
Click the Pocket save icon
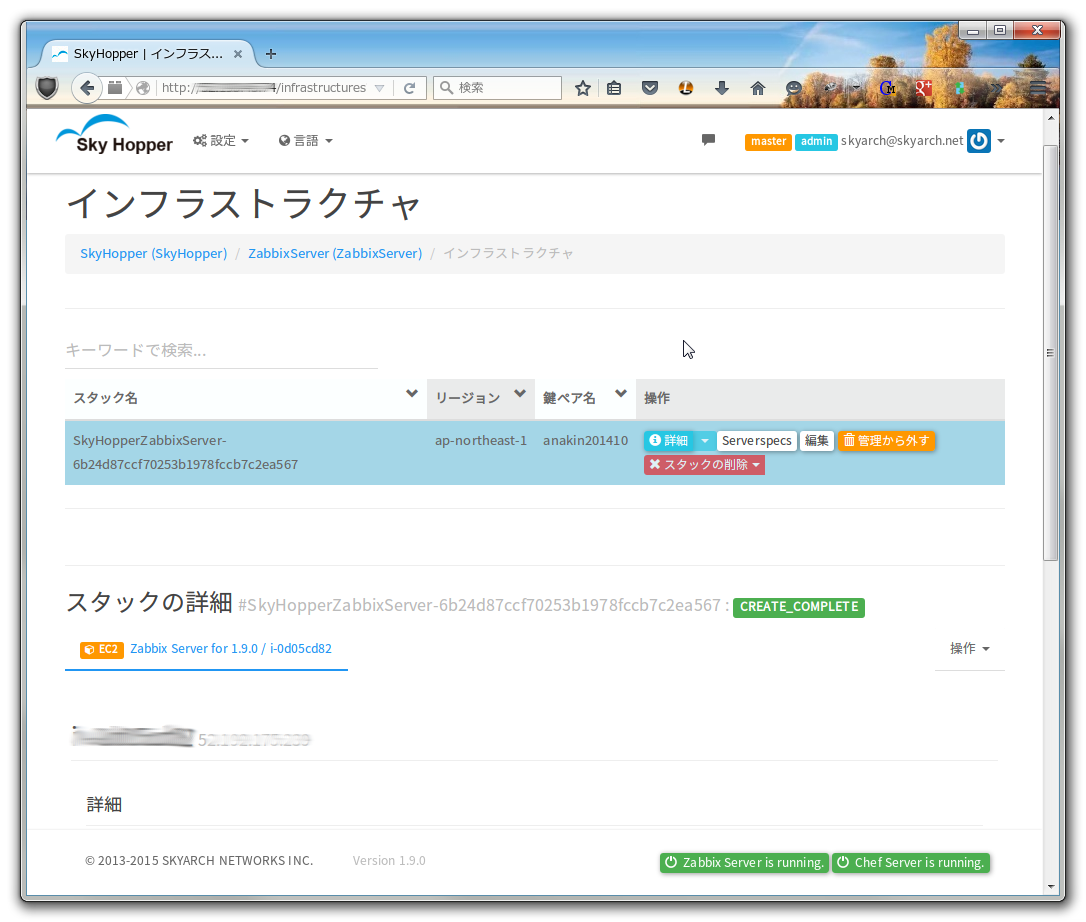point(650,88)
